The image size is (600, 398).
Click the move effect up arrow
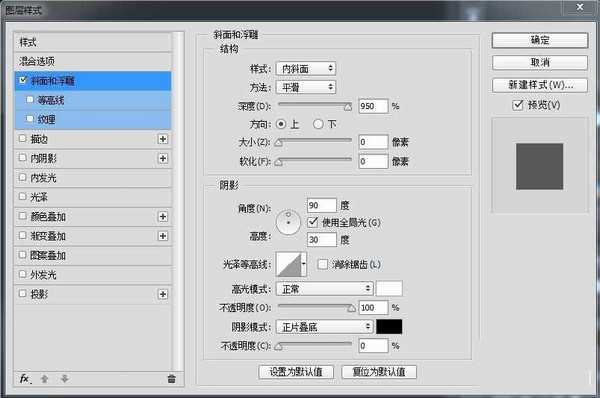[x=44, y=379]
